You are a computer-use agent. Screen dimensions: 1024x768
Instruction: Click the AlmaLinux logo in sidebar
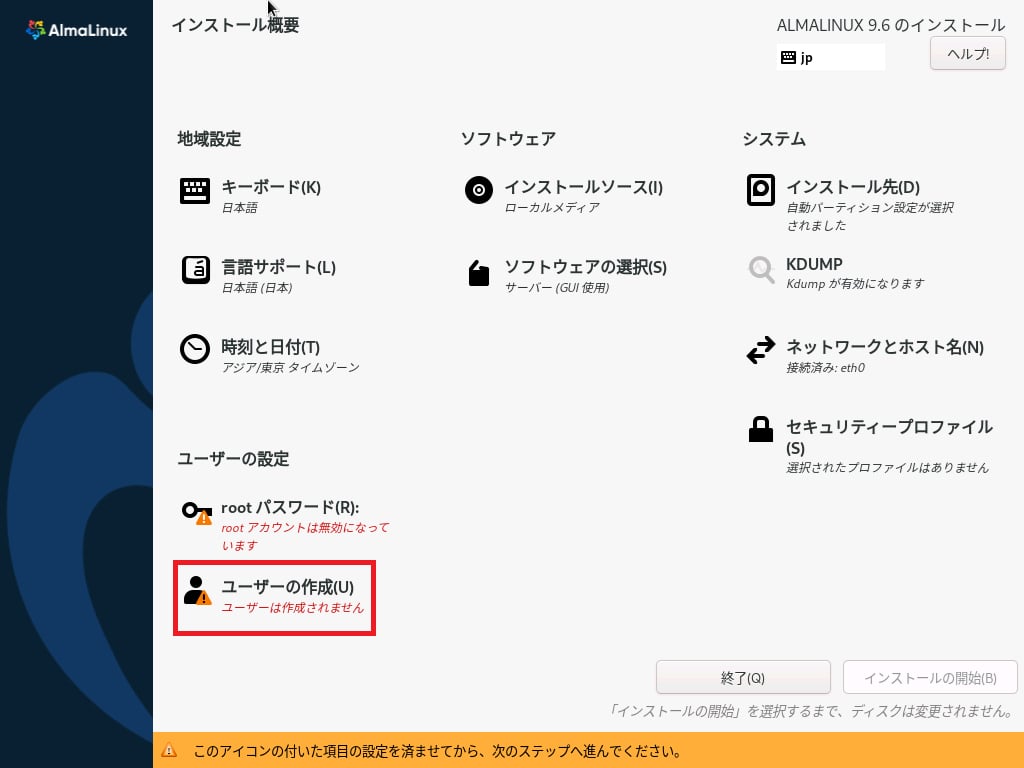click(x=76, y=30)
